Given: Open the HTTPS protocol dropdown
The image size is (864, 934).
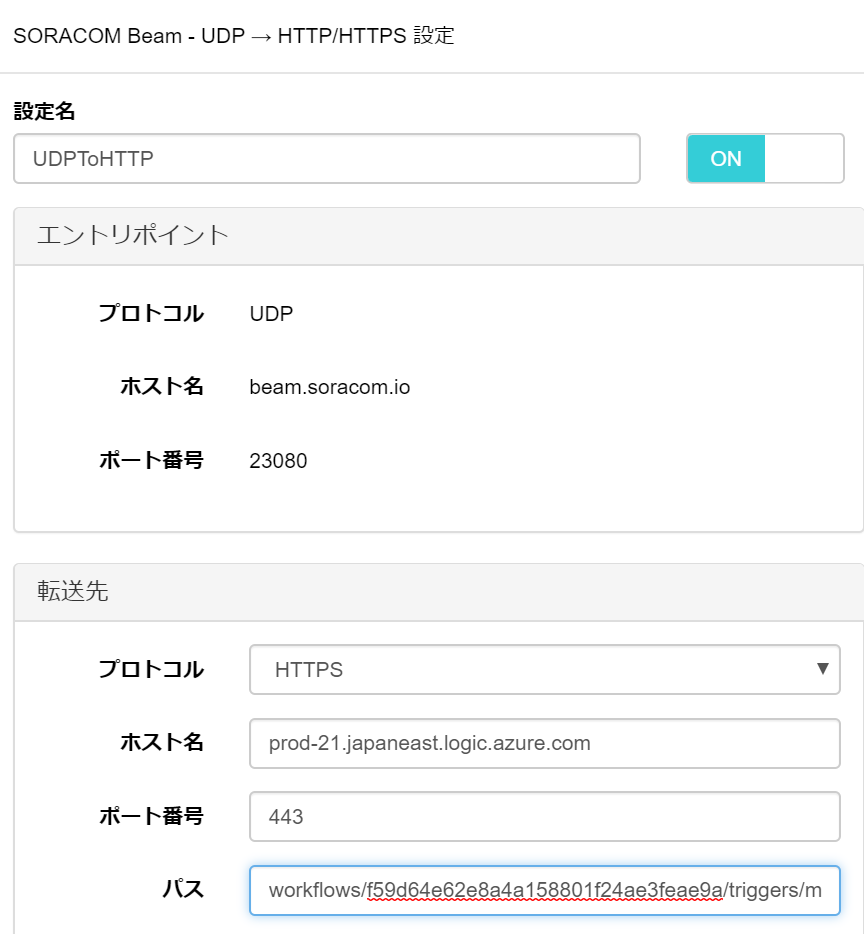Looking at the screenshot, I should point(544,670).
